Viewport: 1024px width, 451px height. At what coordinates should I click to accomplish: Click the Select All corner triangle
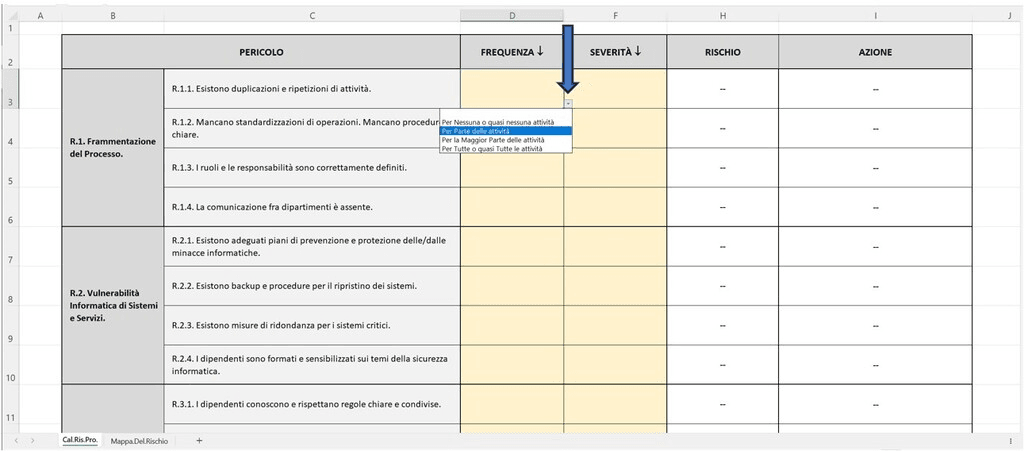tap(10, 15)
